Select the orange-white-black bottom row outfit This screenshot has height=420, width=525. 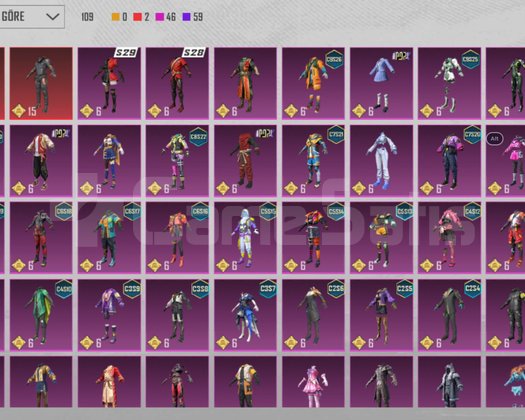[245, 382]
